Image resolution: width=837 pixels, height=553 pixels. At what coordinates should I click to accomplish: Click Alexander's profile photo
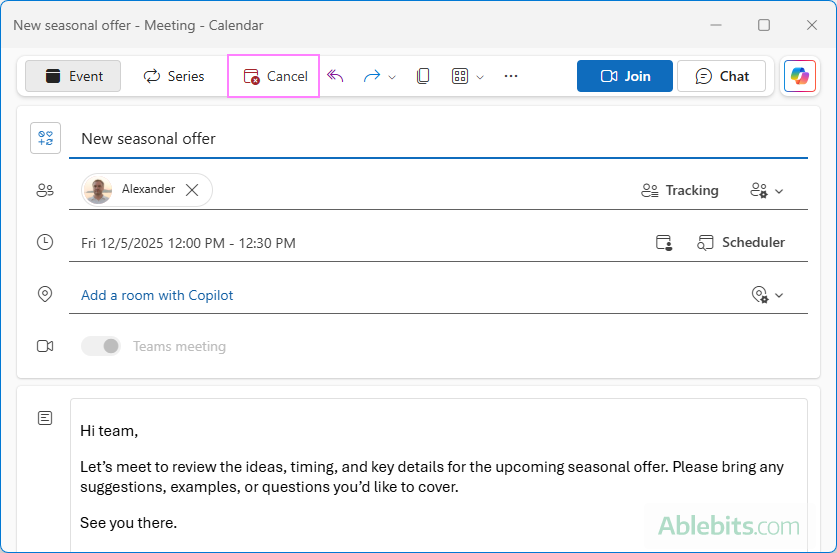98,189
